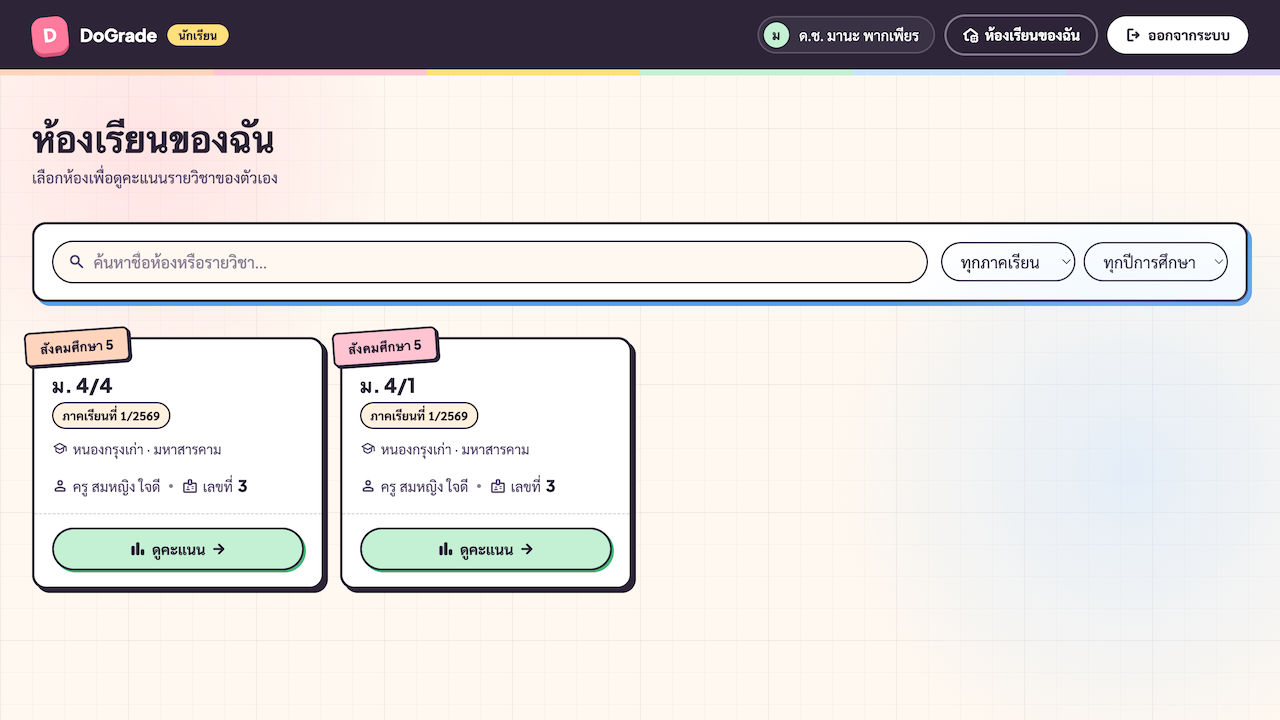The image size is (1280, 720).
Task: Click the นักเรียน role badge
Action: (198, 35)
